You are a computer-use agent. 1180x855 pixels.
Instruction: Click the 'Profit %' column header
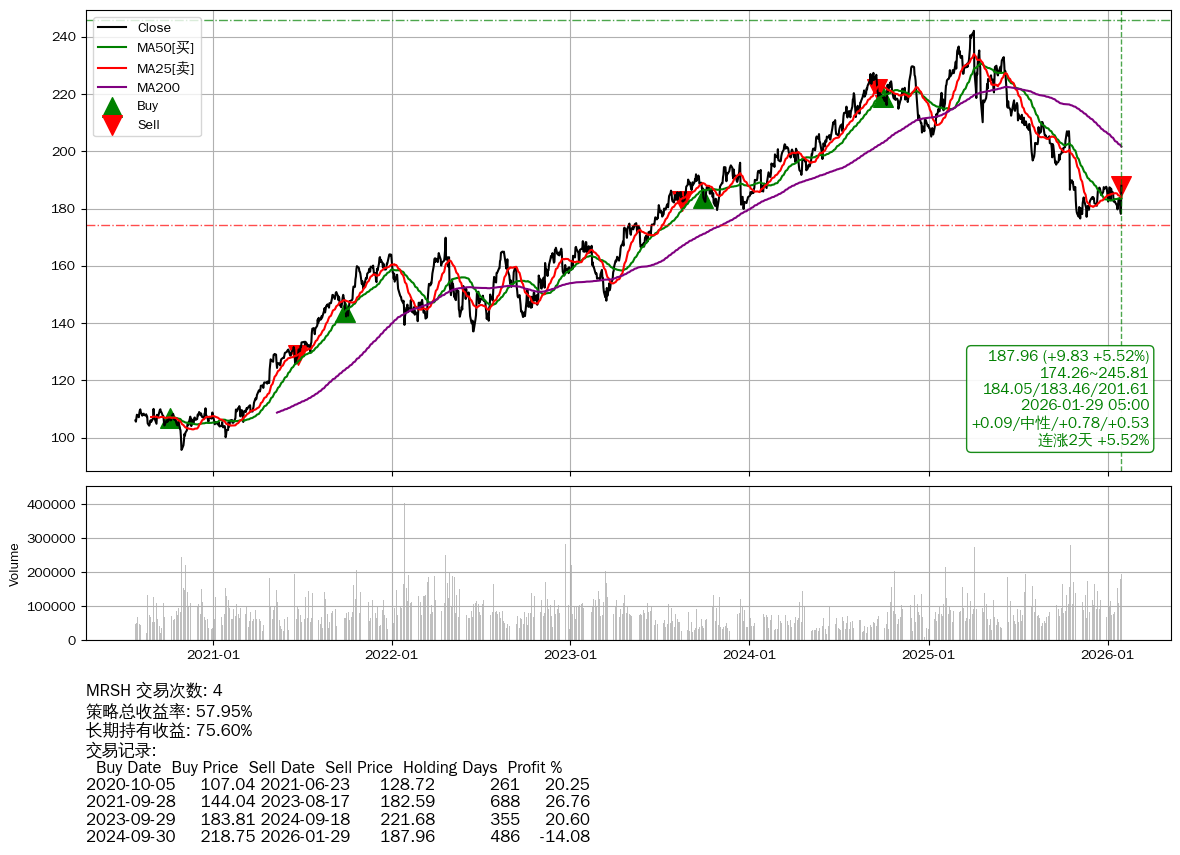pos(534,768)
